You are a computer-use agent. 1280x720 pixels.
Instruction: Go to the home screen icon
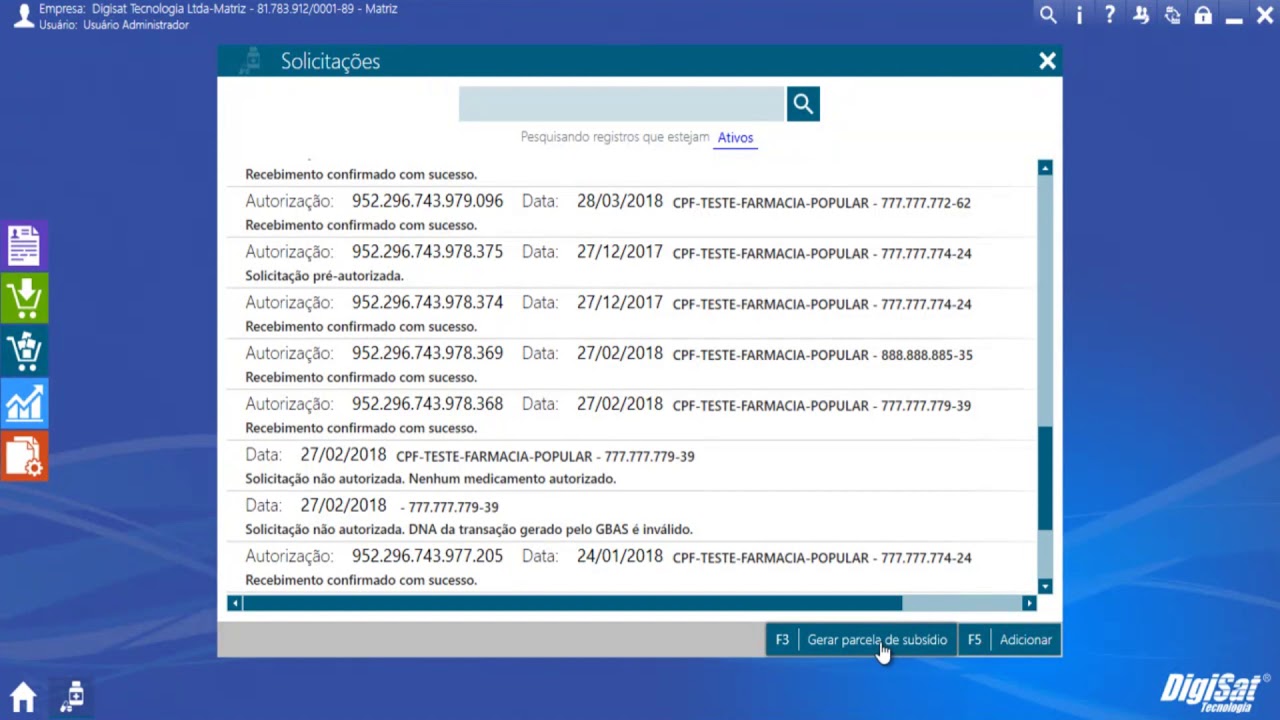click(x=23, y=696)
